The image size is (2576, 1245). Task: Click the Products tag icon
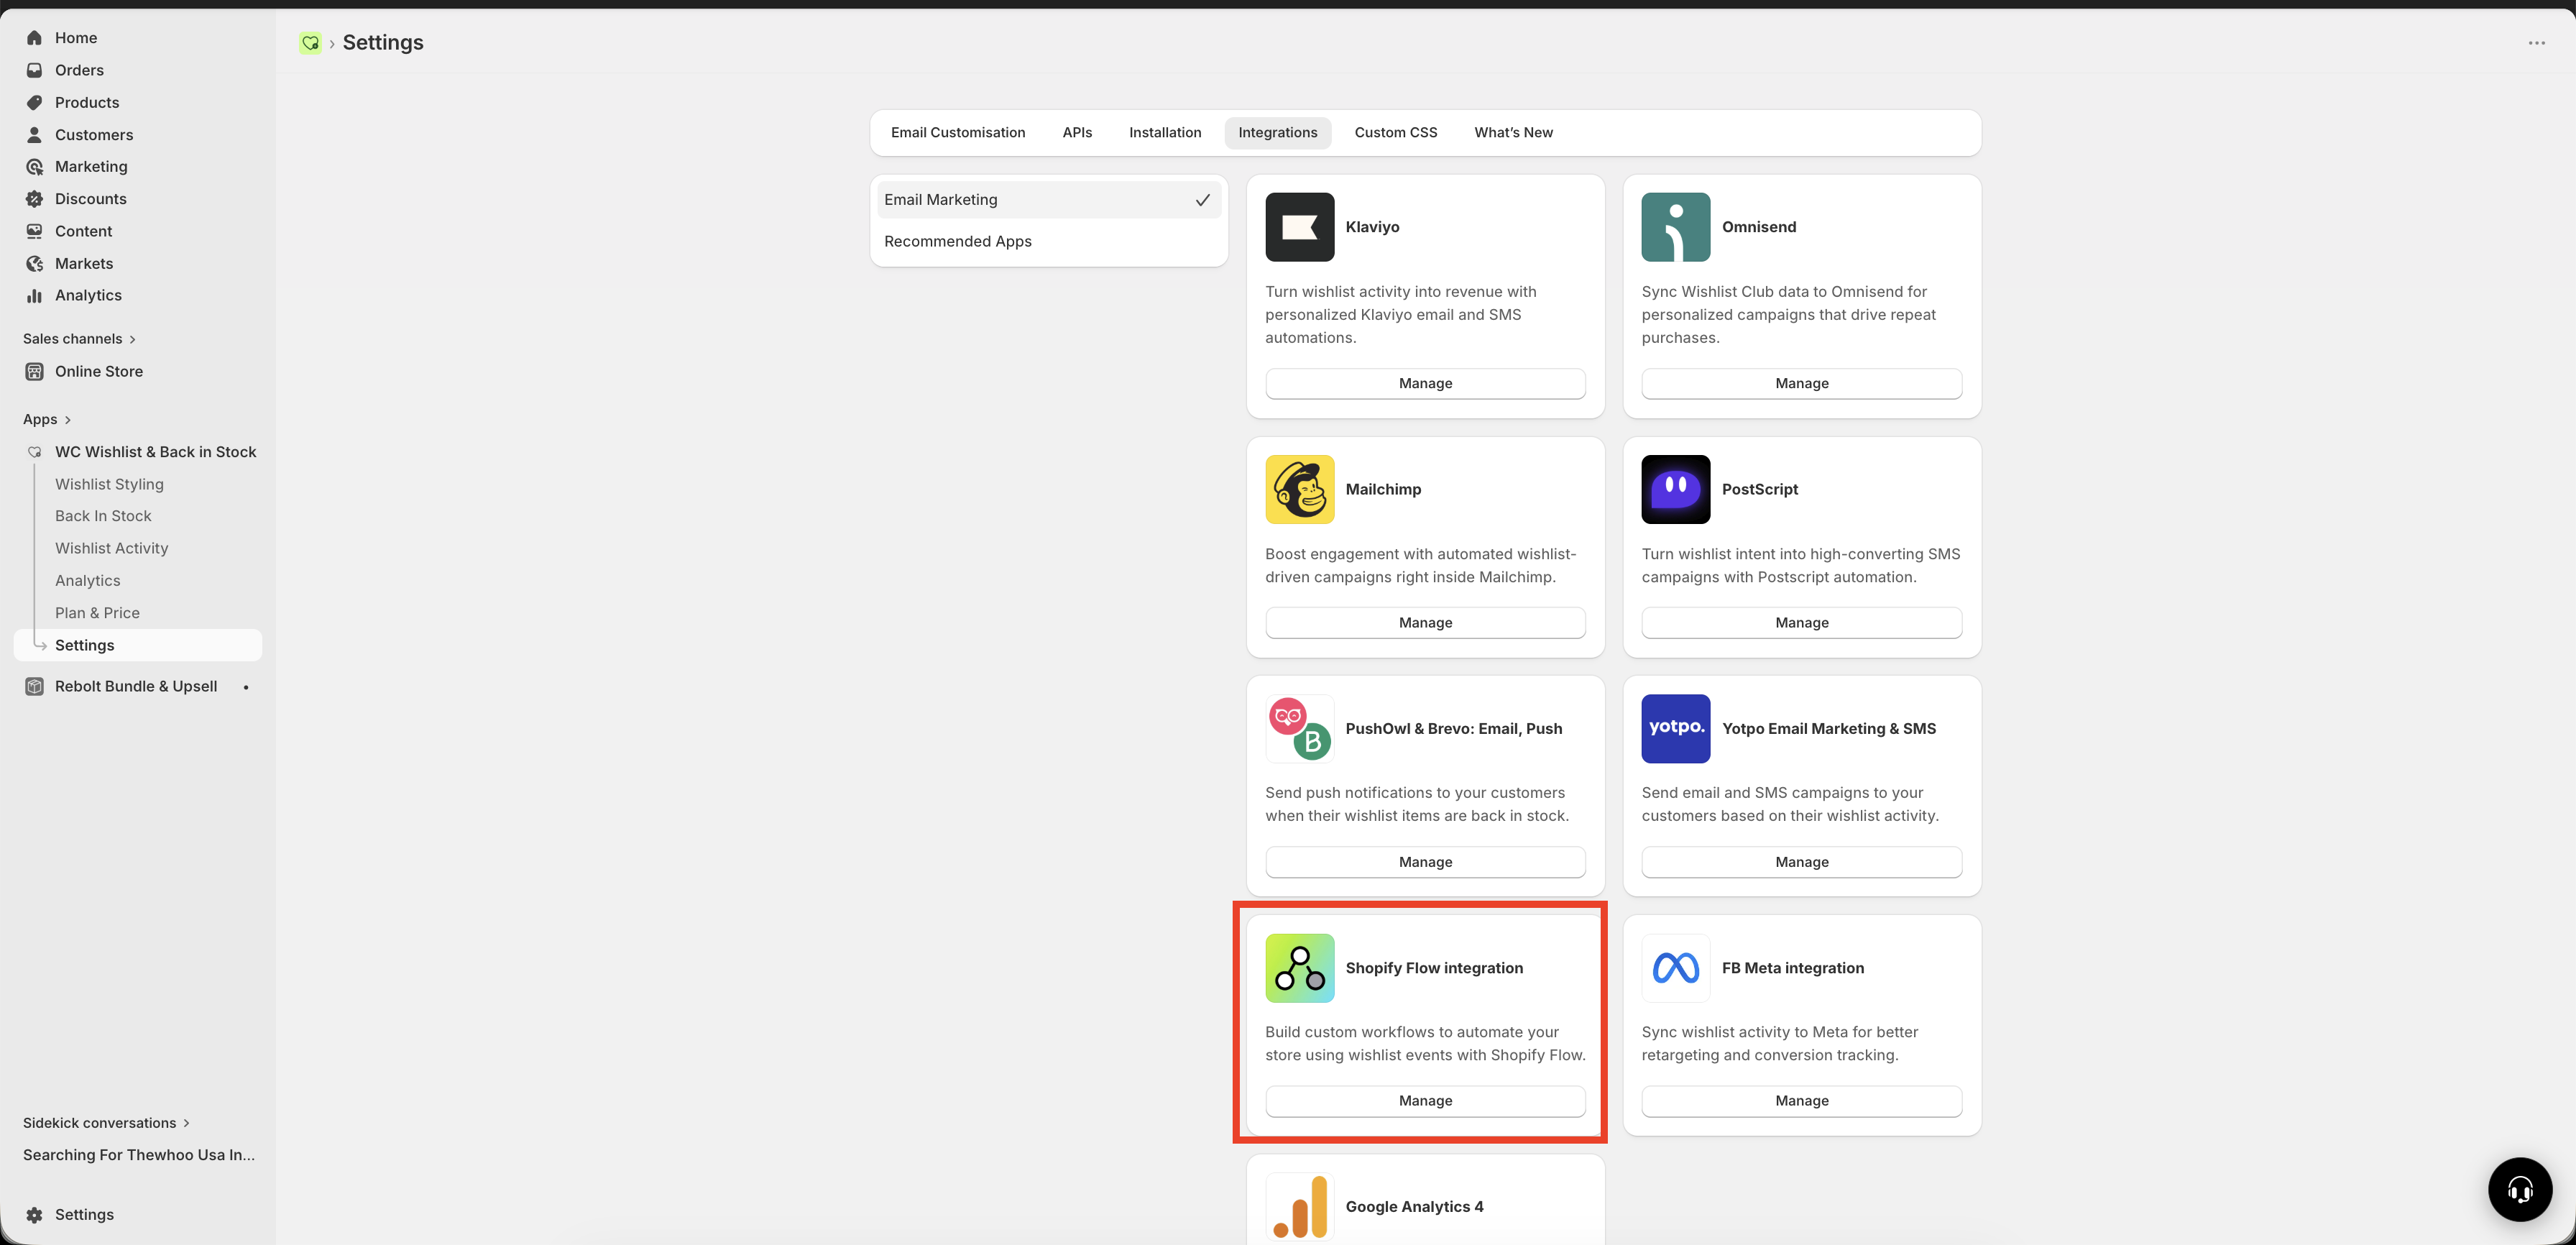pyautogui.click(x=34, y=102)
